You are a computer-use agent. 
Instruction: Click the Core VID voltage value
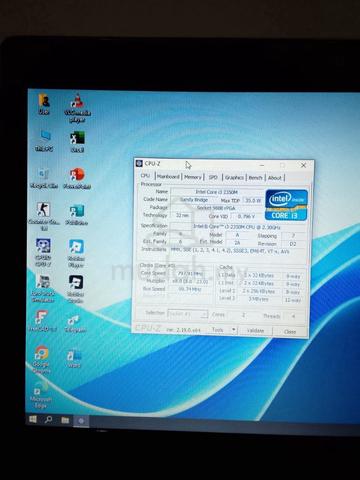pyautogui.click(x=247, y=216)
